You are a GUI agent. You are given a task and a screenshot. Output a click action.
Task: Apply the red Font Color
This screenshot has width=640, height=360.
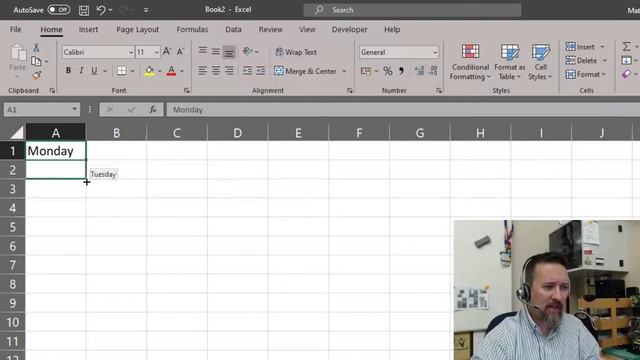171,71
